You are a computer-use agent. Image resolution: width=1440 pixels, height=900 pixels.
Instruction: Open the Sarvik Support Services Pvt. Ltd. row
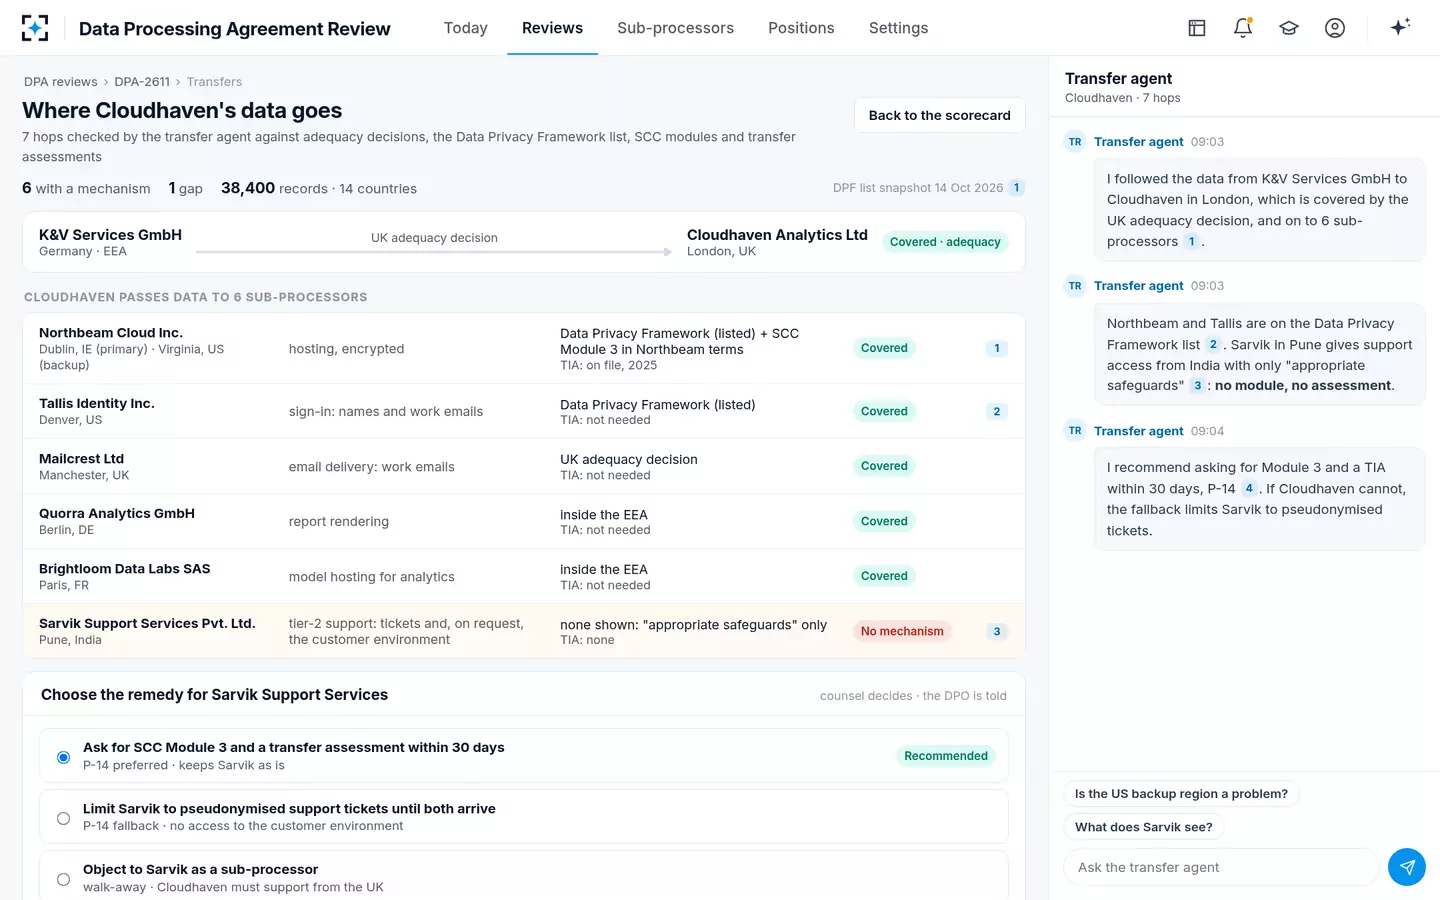click(524, 631)
